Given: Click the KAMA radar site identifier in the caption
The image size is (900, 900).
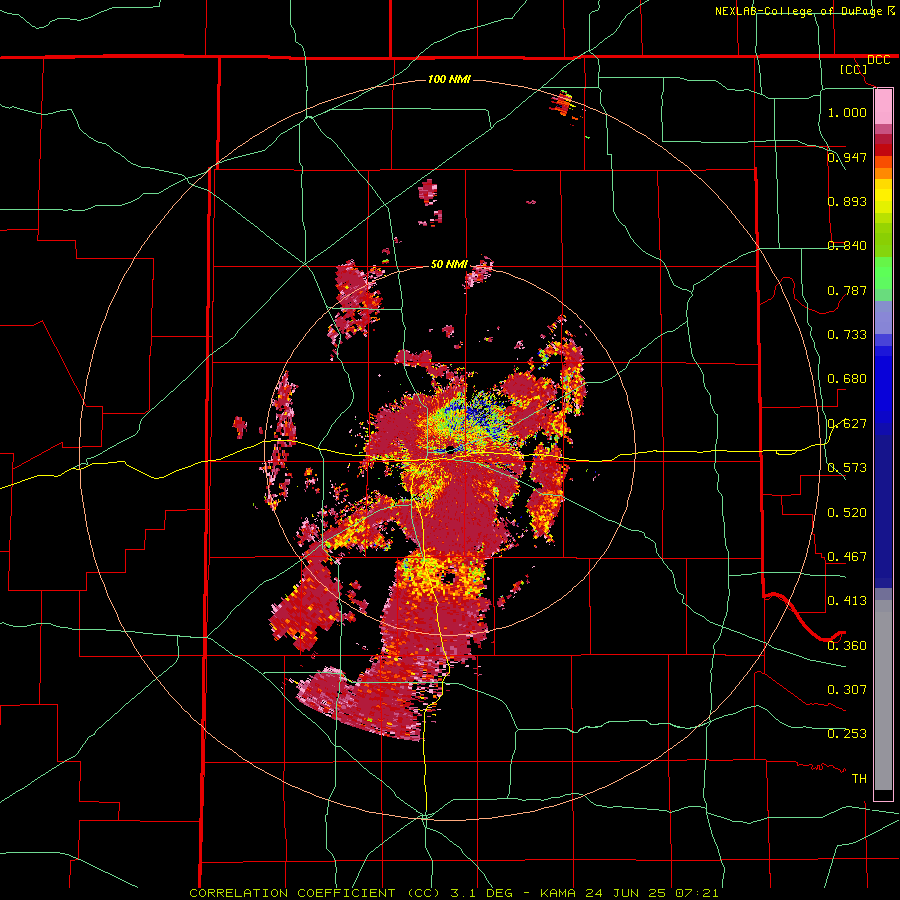Looking at the screenshot, I should coord(557,893).
